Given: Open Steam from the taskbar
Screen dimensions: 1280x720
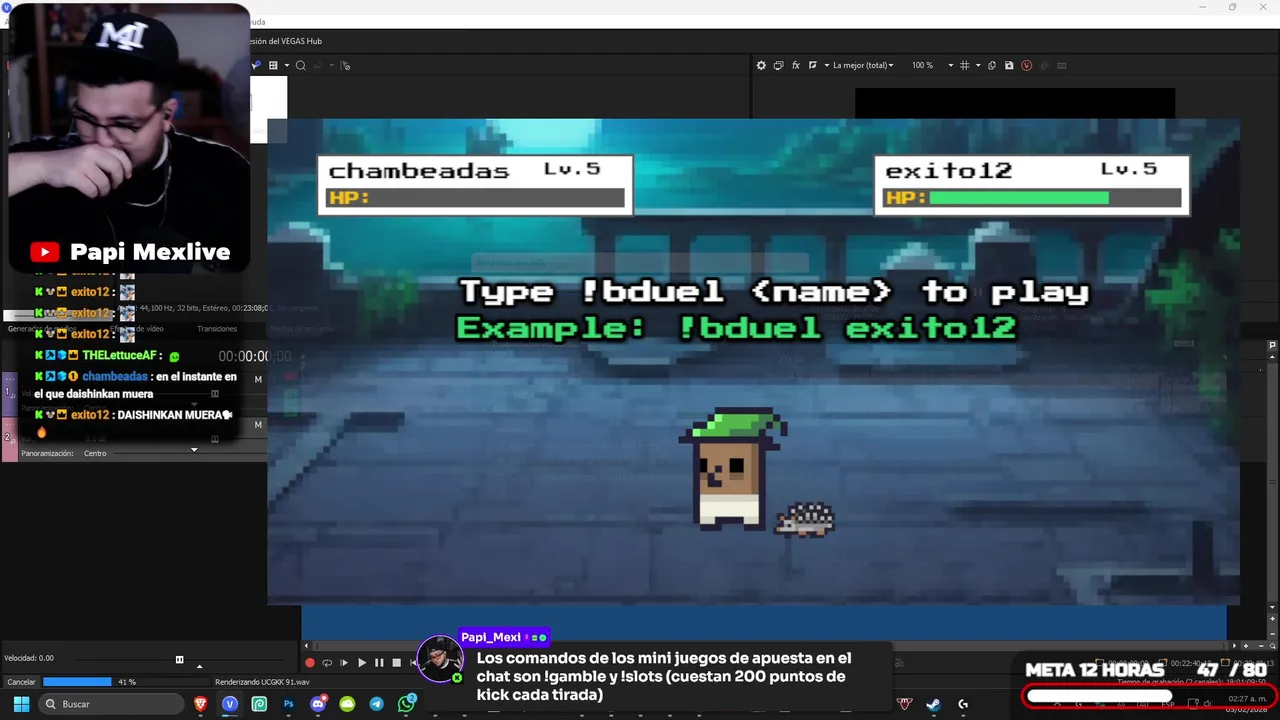Looking at the screenshot, I should click(933, 704).
